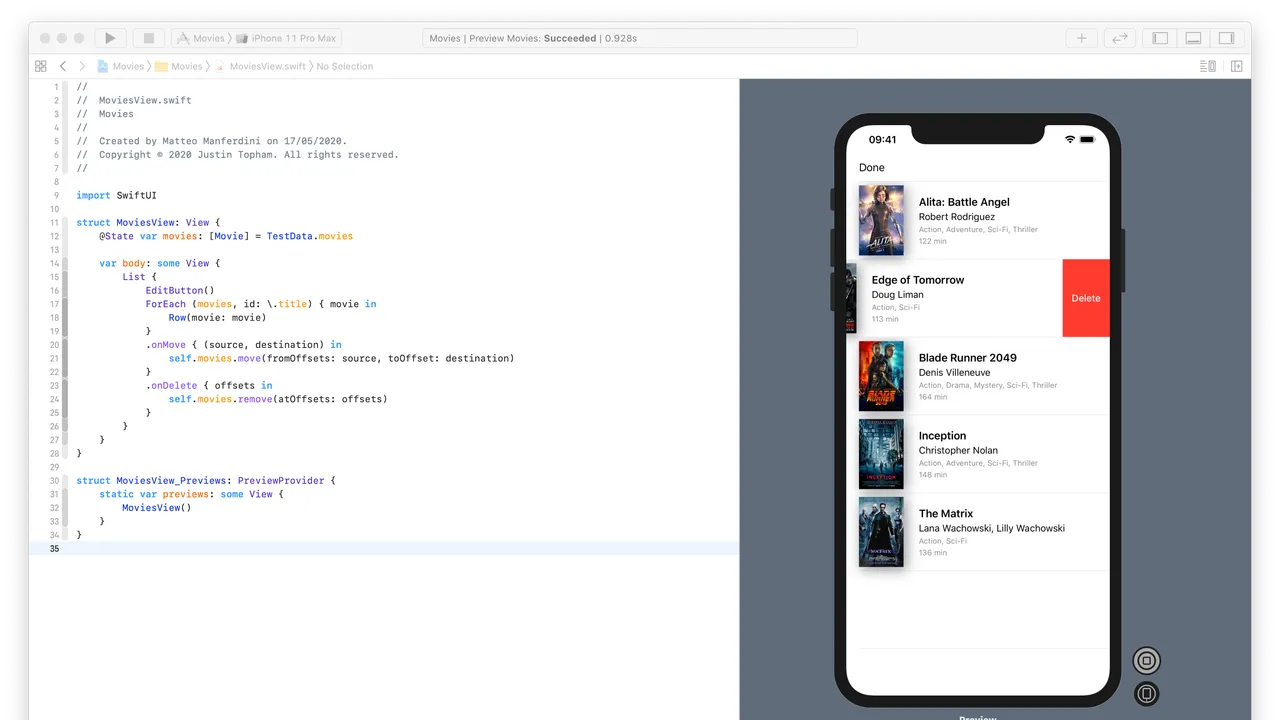1280x720 pixels.
Task: Click the @State var movies line
Action: (226, 236)
